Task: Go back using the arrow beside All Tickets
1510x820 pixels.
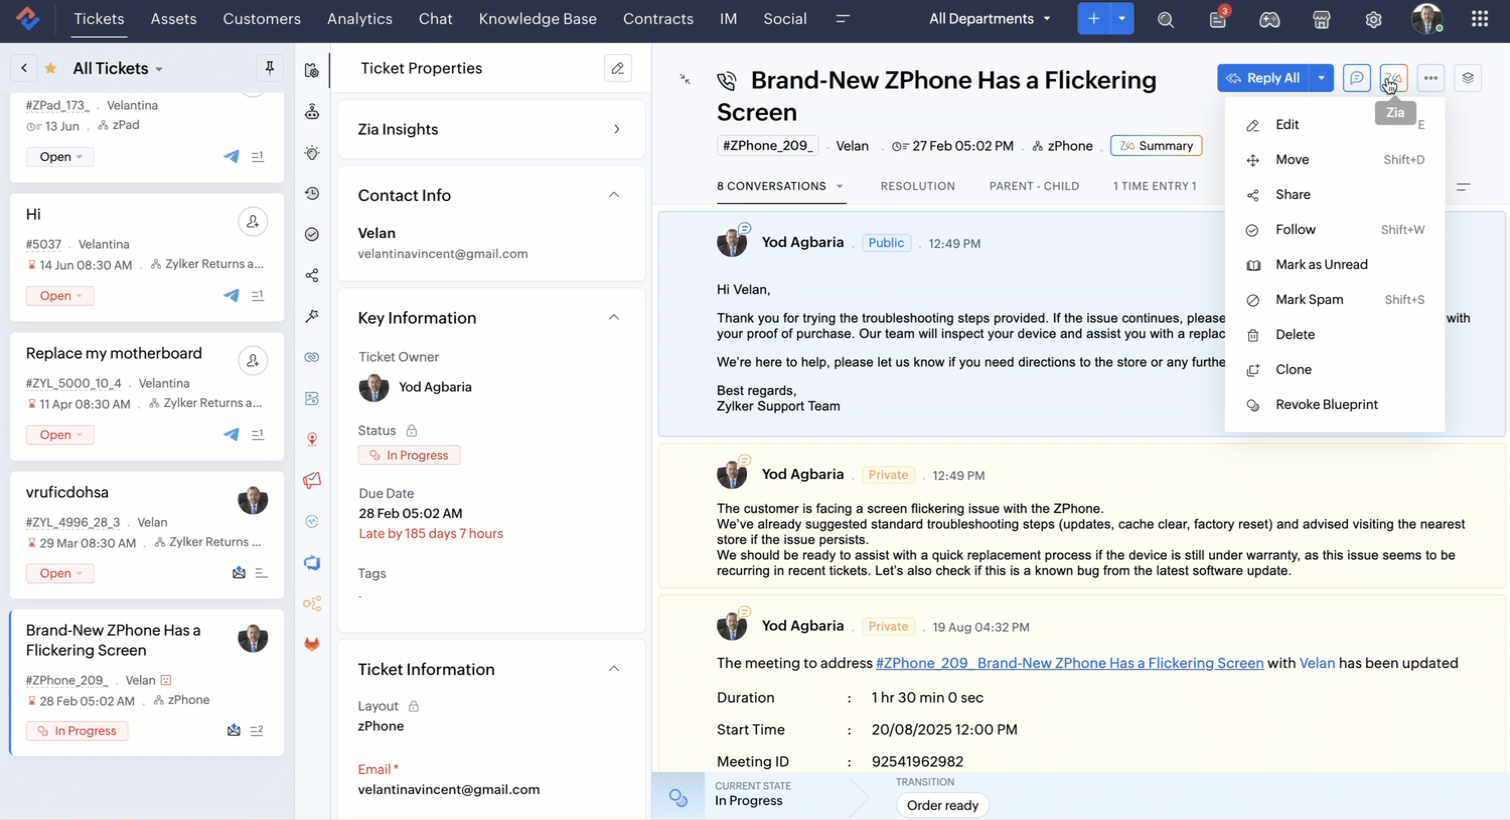Action: 24,68
